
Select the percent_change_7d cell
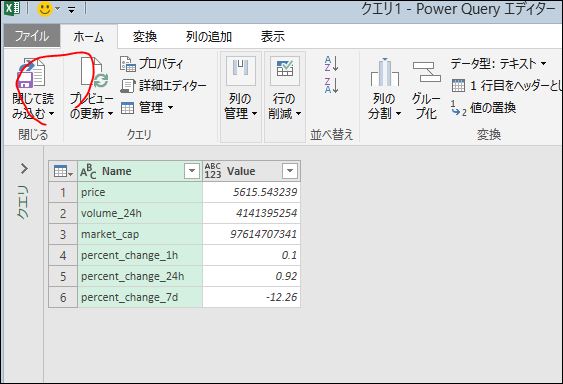[x=140, y=297]
